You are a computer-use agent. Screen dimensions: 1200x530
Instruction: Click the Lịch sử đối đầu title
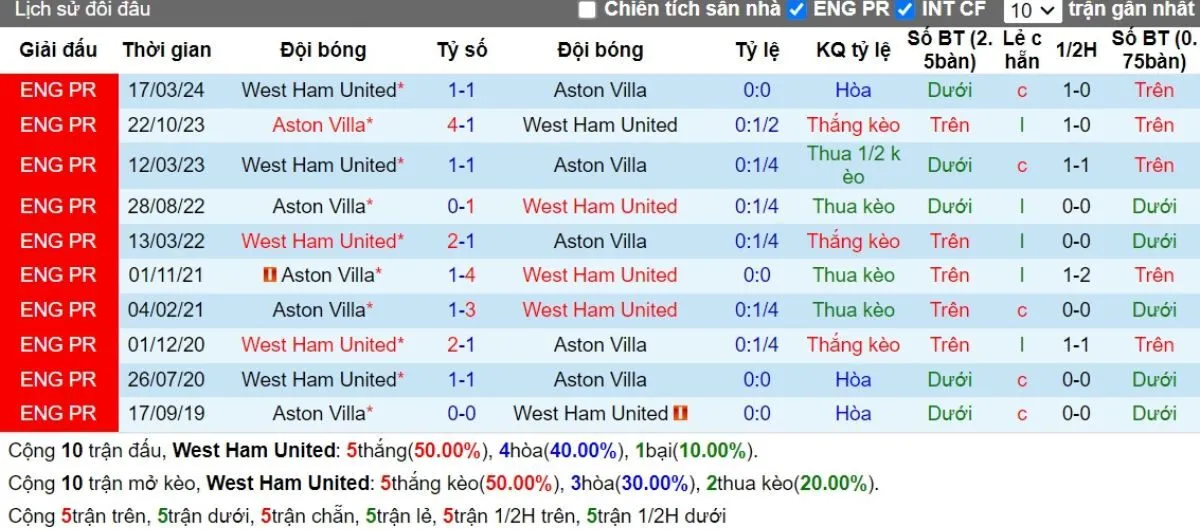click(x=83, y=10)
